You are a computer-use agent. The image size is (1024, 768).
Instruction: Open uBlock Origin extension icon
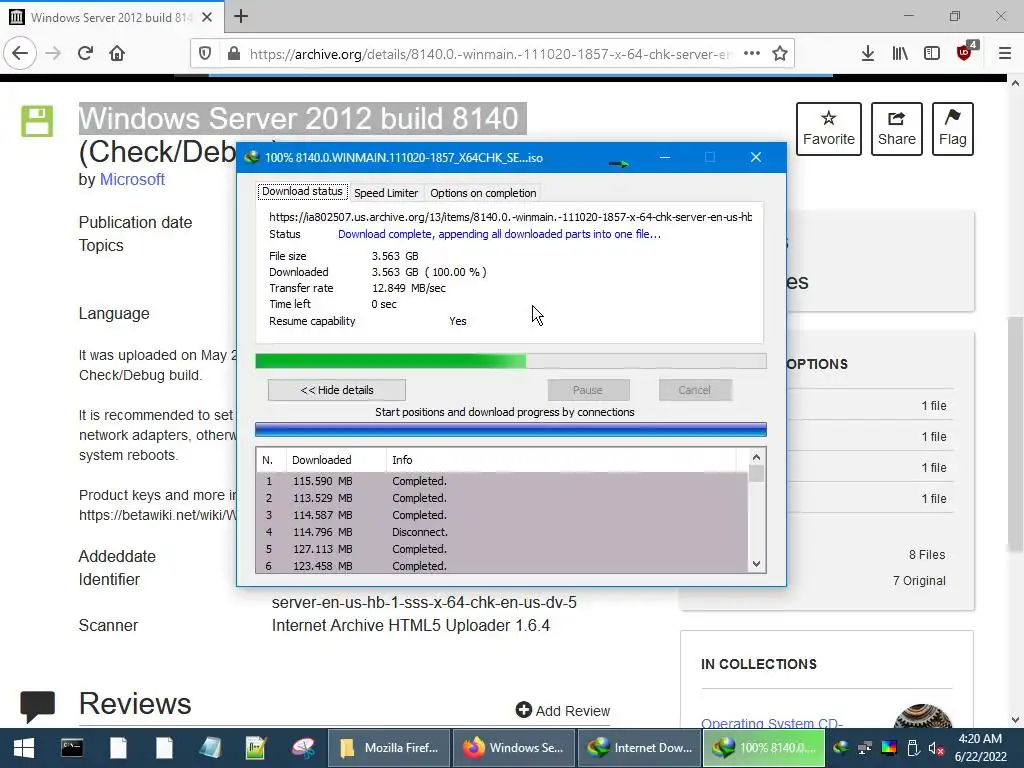[x=965, y=52]
